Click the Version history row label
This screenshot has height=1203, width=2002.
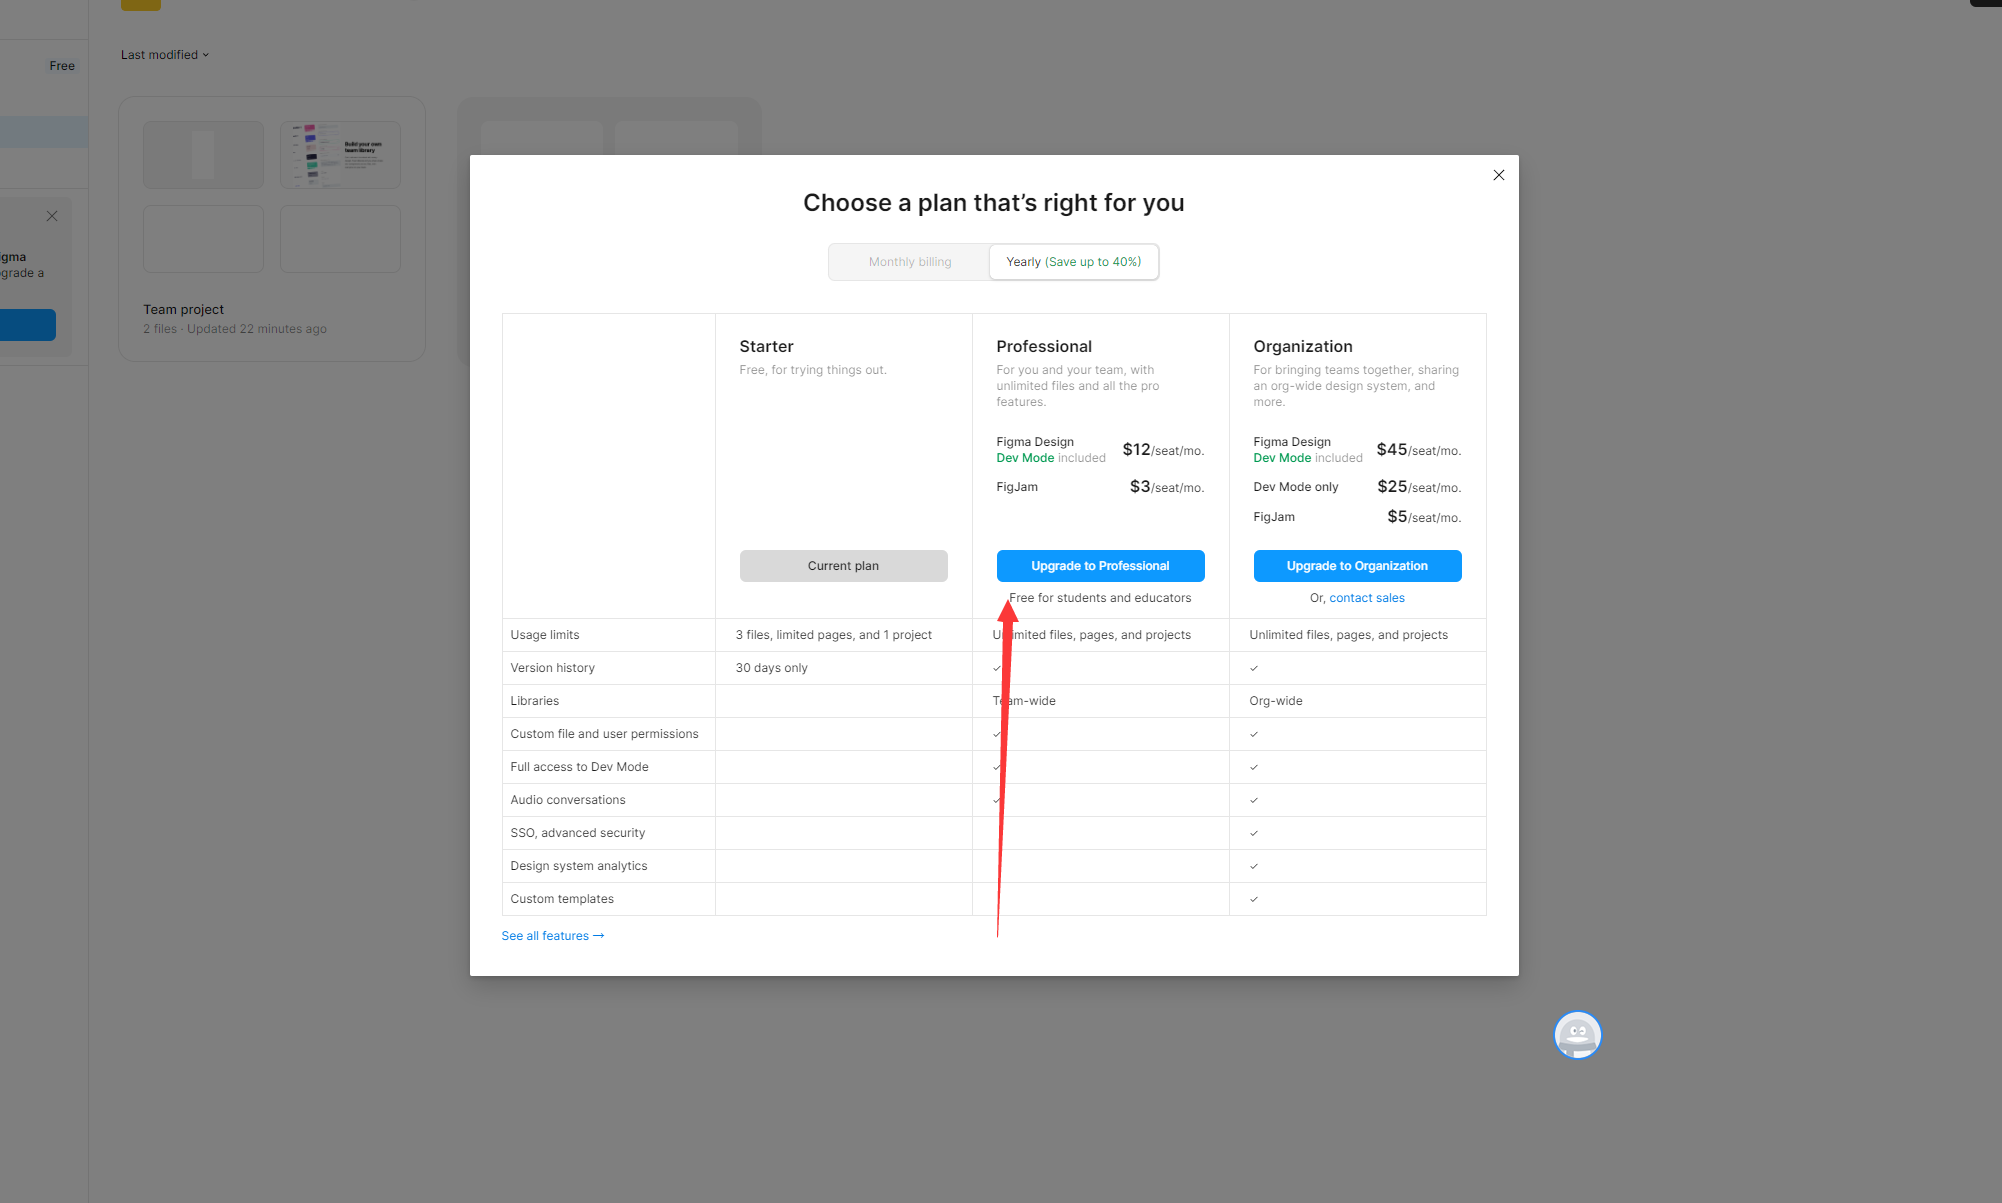[552, 668]
